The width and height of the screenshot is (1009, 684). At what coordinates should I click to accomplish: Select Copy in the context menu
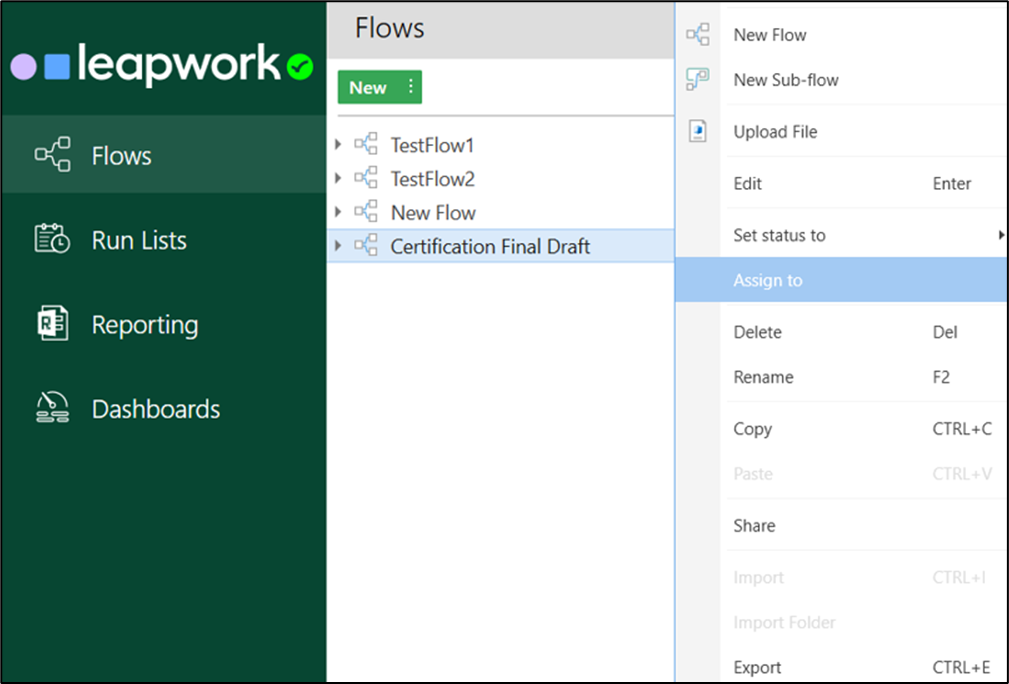753,428
